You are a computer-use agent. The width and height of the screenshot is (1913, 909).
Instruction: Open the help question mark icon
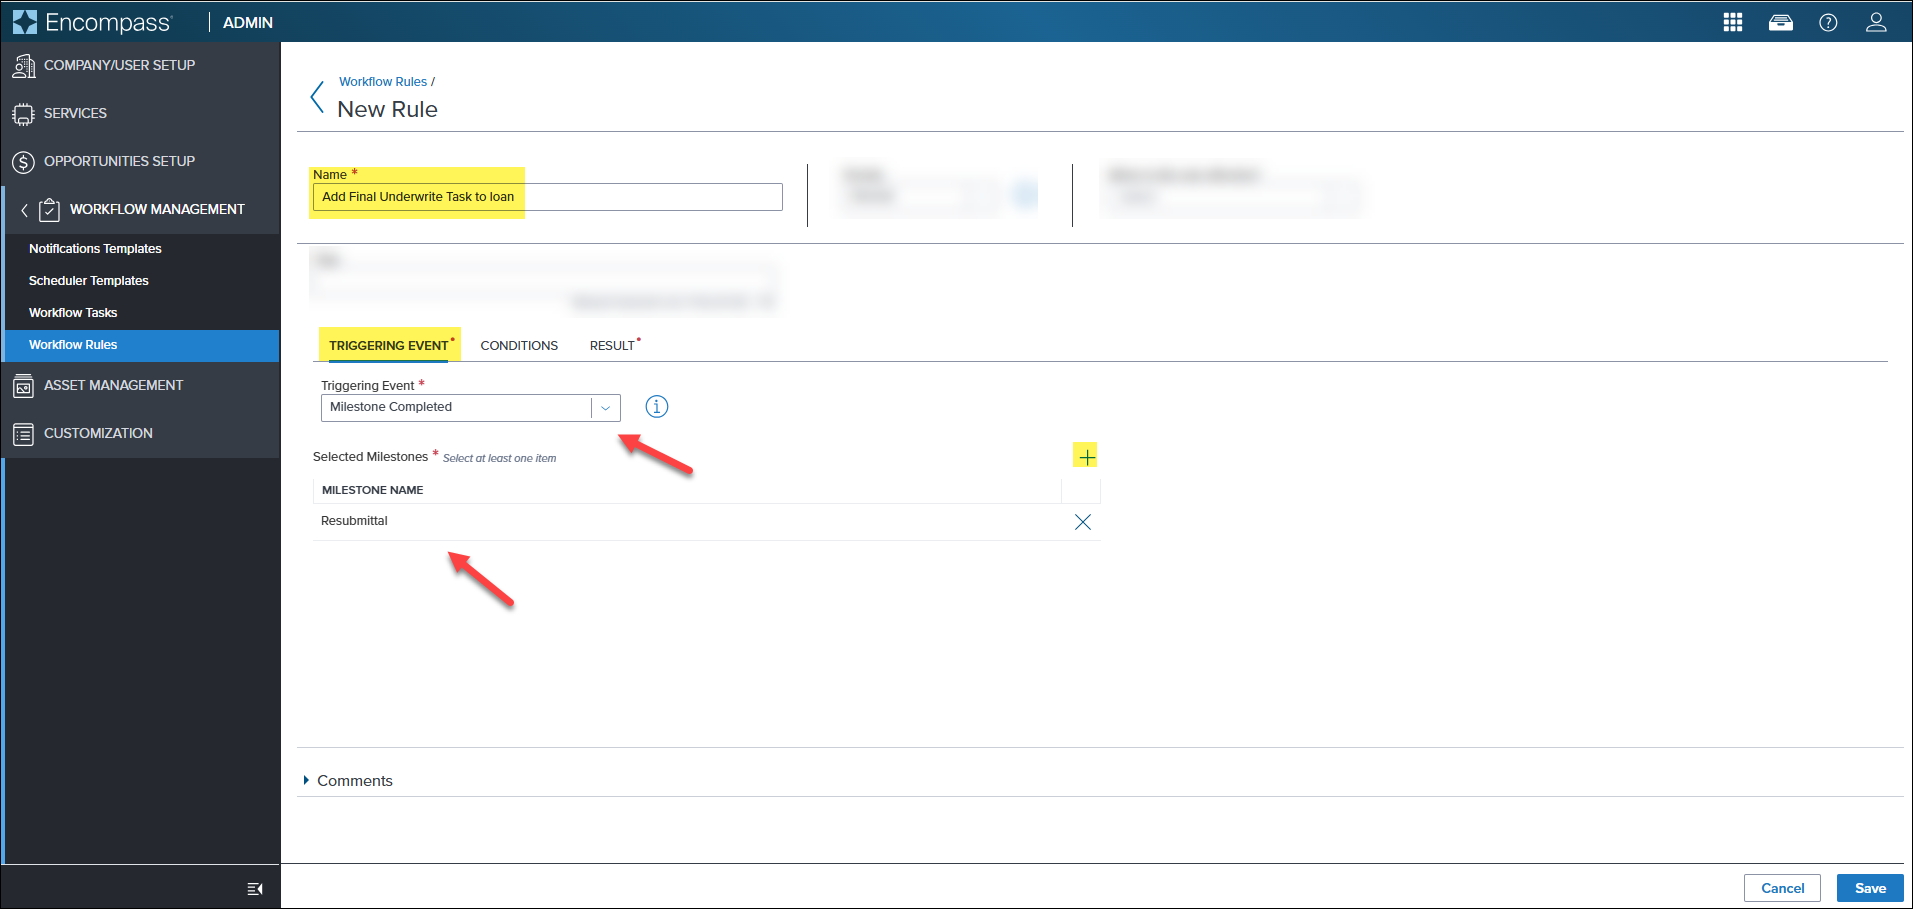coord(1828,22)
